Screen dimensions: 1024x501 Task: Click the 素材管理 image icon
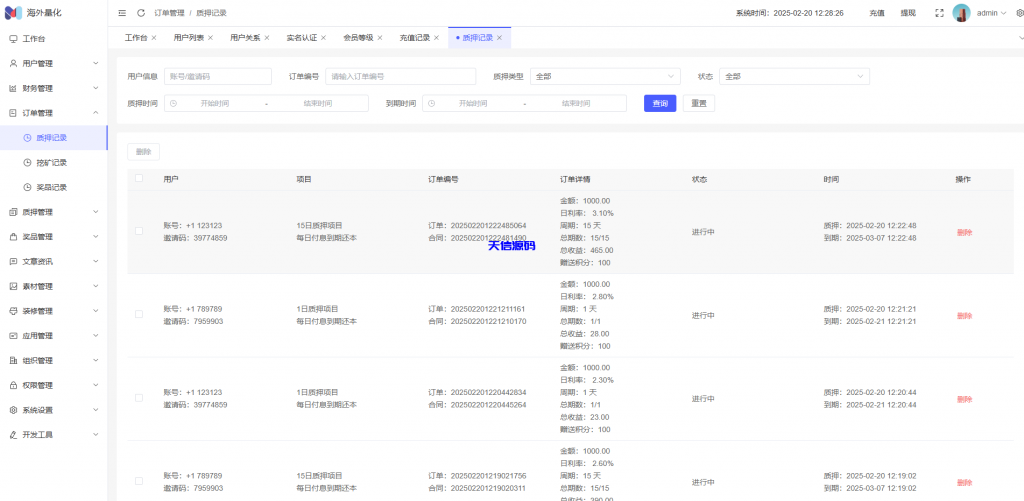(x=13, y=286)
